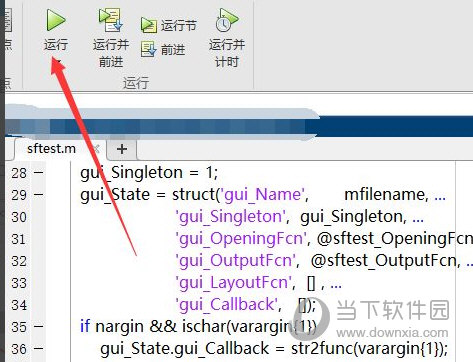This screenshot has width=473, height=362.
Task: Click the green Run (运行) play icon
Action: tap(56, 20)
